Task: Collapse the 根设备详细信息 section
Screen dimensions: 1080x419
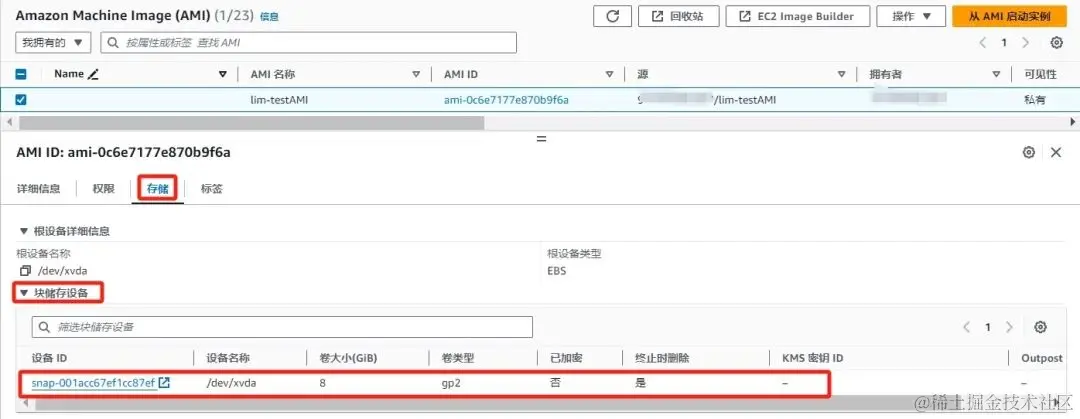Action: (64, 231)
